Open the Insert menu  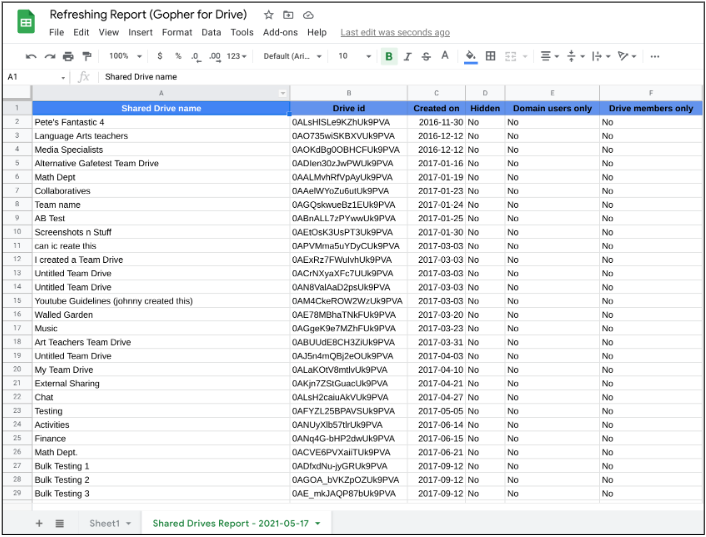click(140, 32)
